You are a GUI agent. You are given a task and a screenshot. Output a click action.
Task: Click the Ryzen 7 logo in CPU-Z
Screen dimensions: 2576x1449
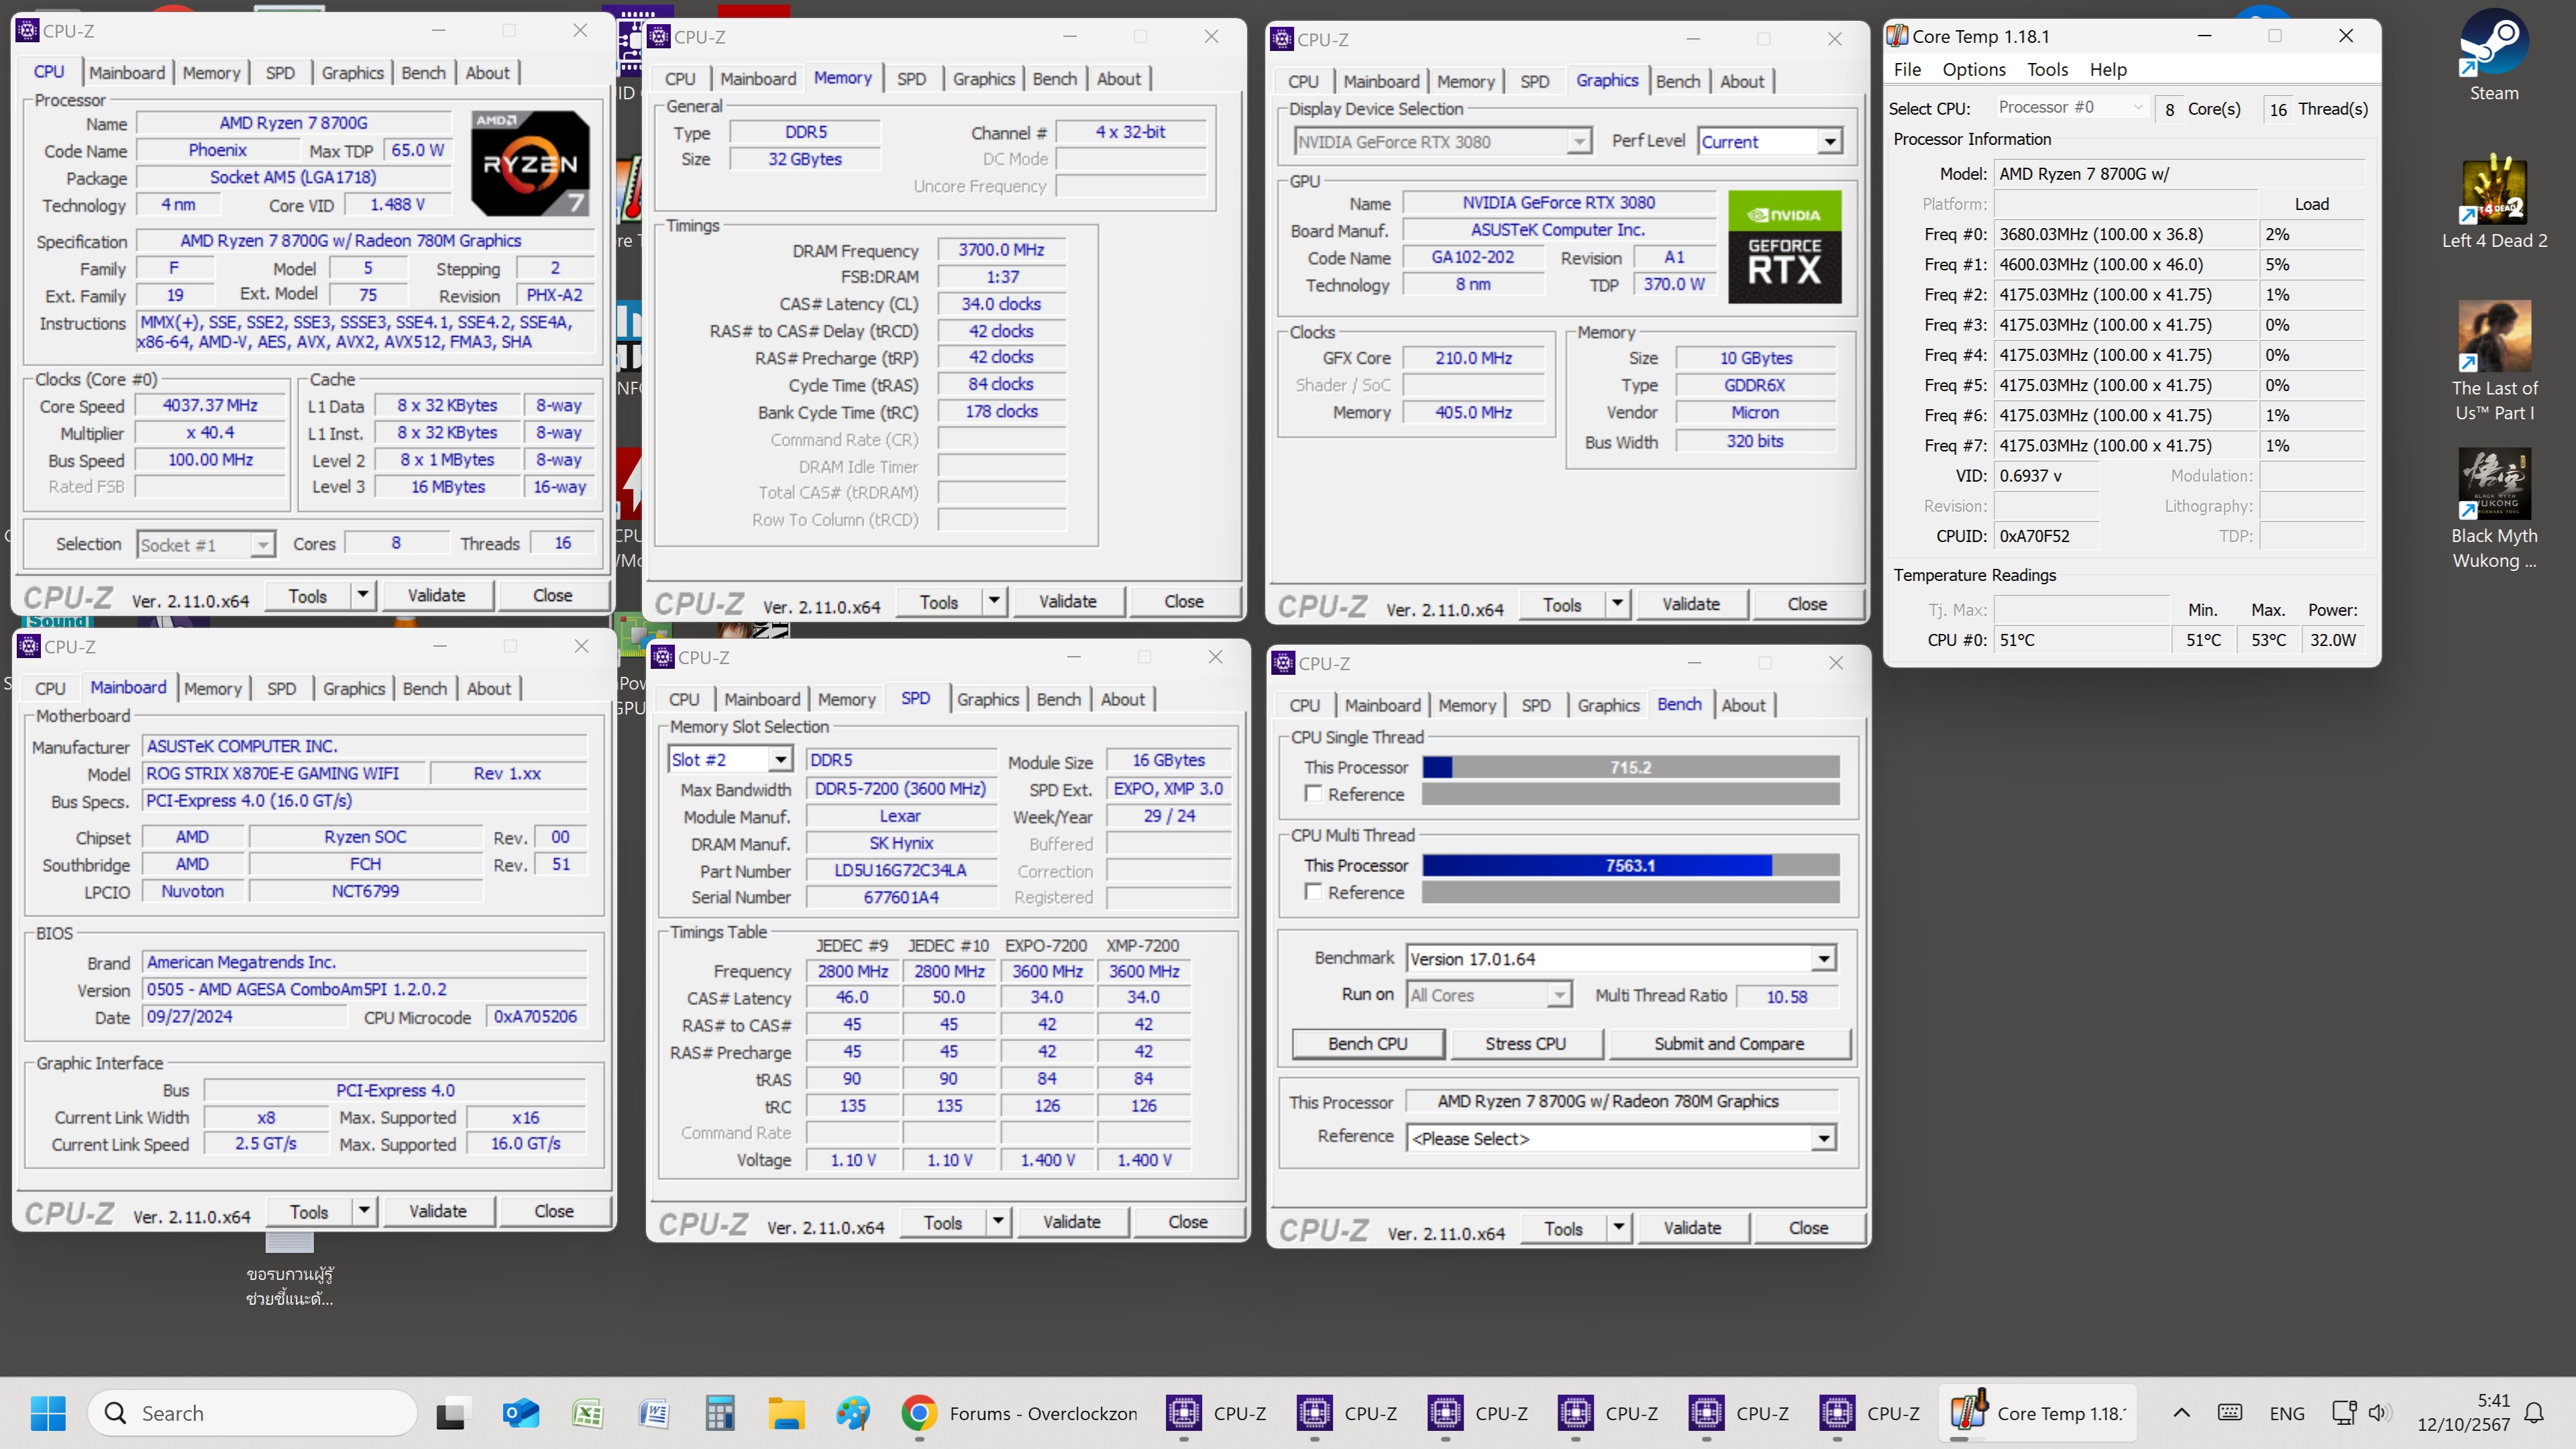(x=530, y=163)
